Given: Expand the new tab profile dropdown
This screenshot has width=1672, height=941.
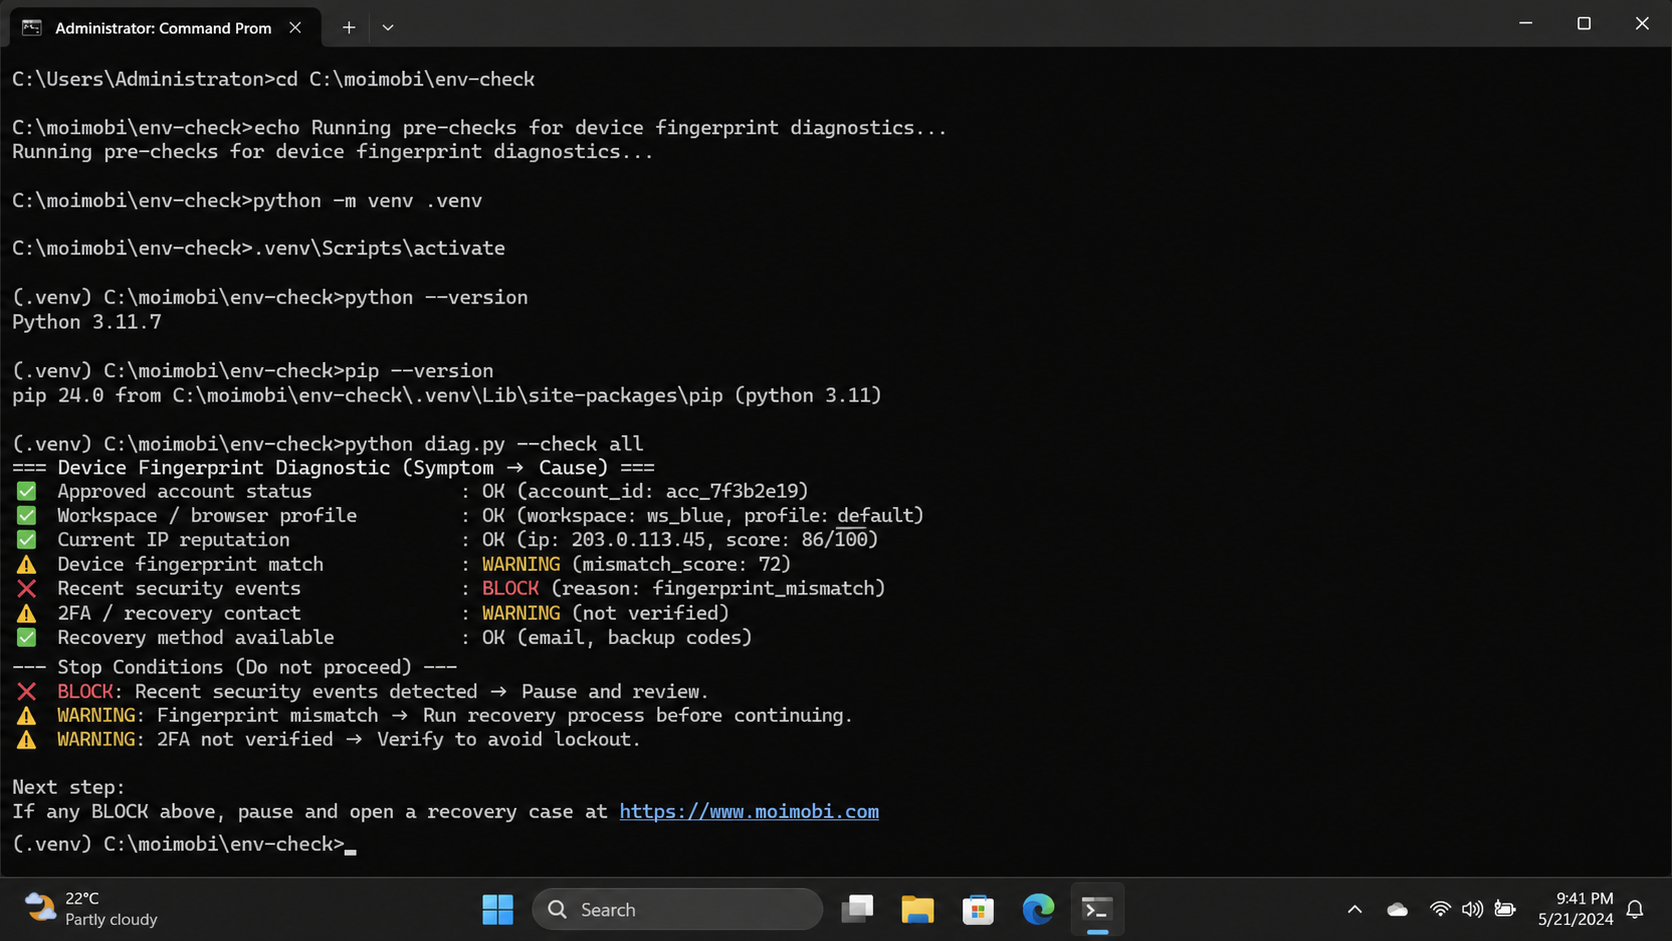Looking at the screenshot, I should (x=388, y=28).
